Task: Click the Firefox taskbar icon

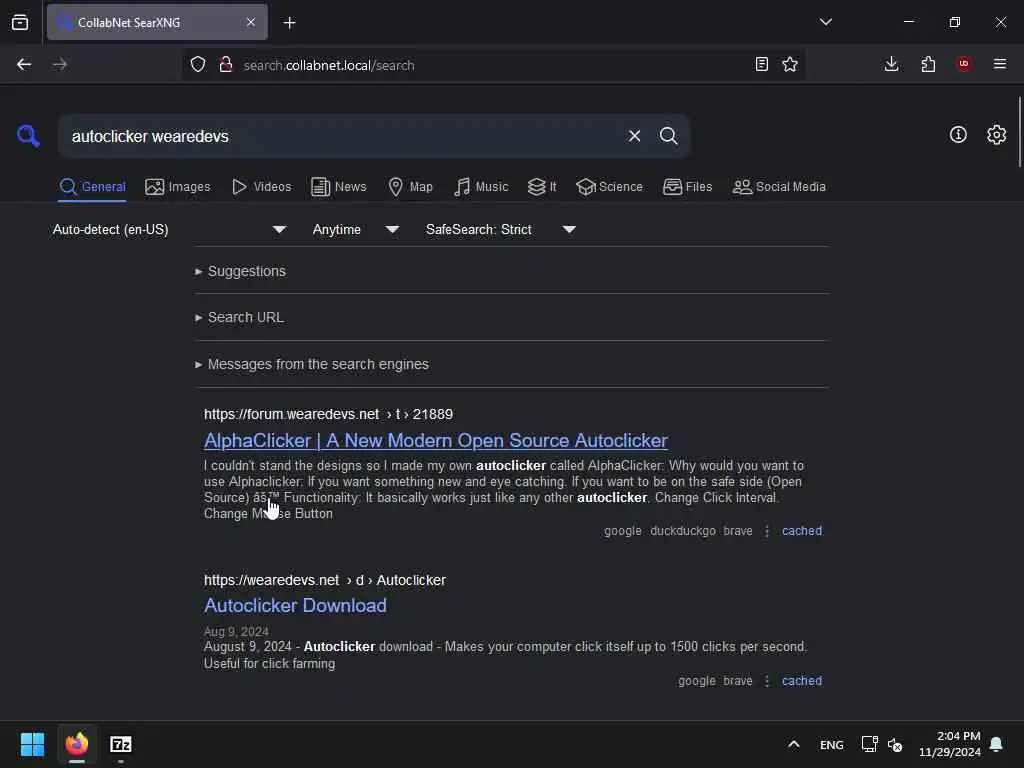Action: click(x=77, y=744)
